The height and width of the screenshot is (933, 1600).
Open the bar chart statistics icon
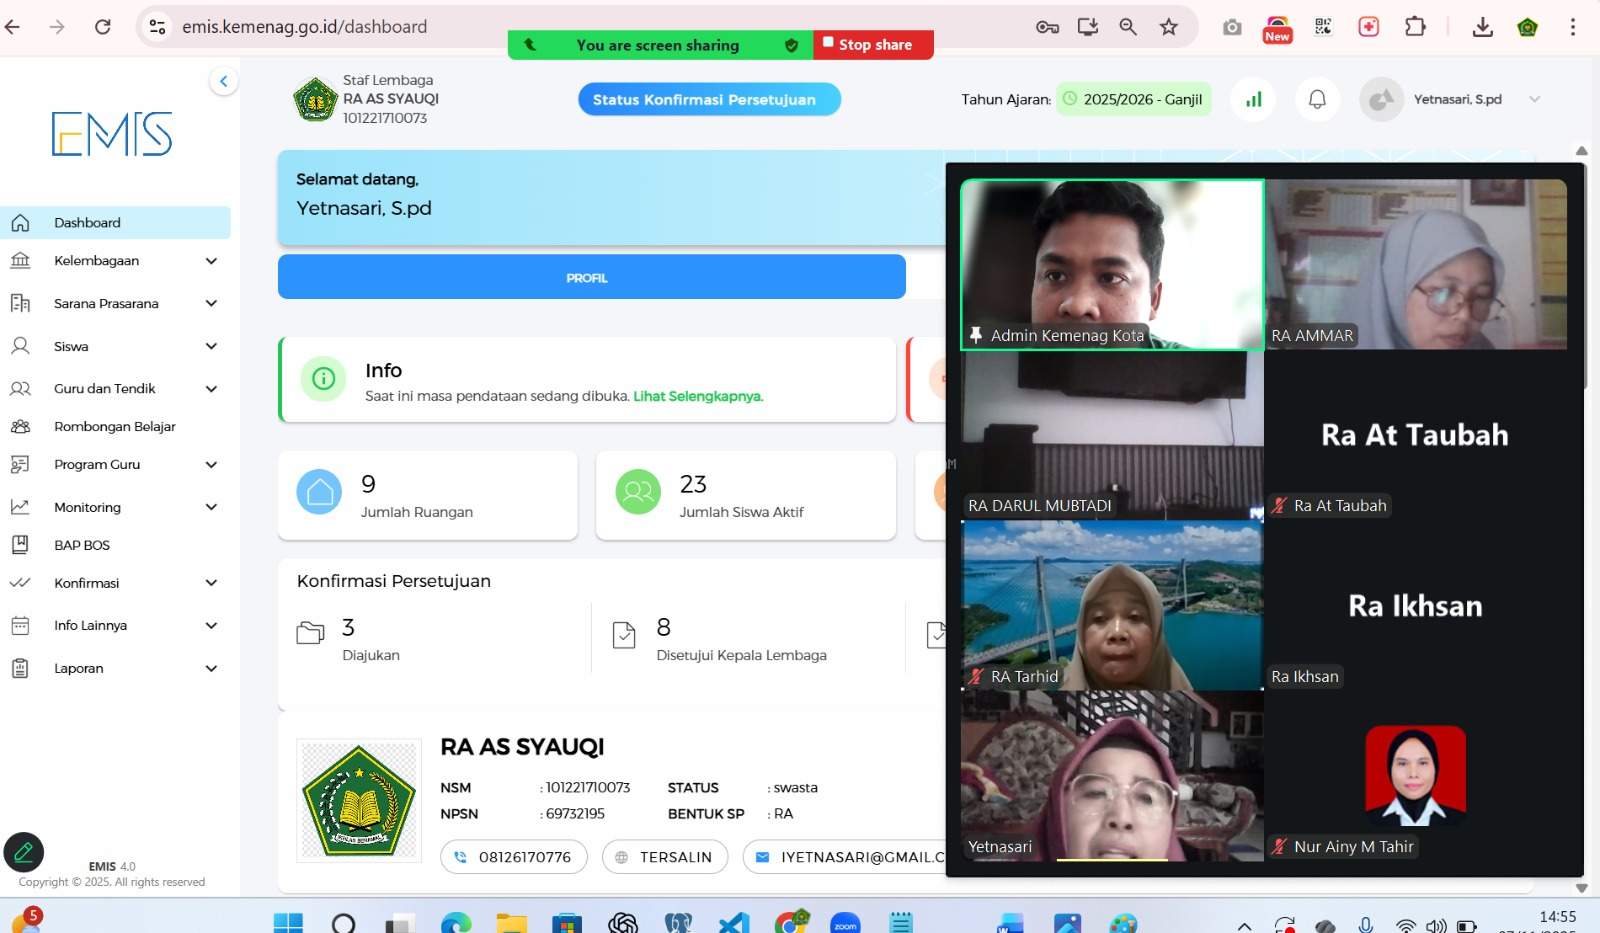point(1253,99)
